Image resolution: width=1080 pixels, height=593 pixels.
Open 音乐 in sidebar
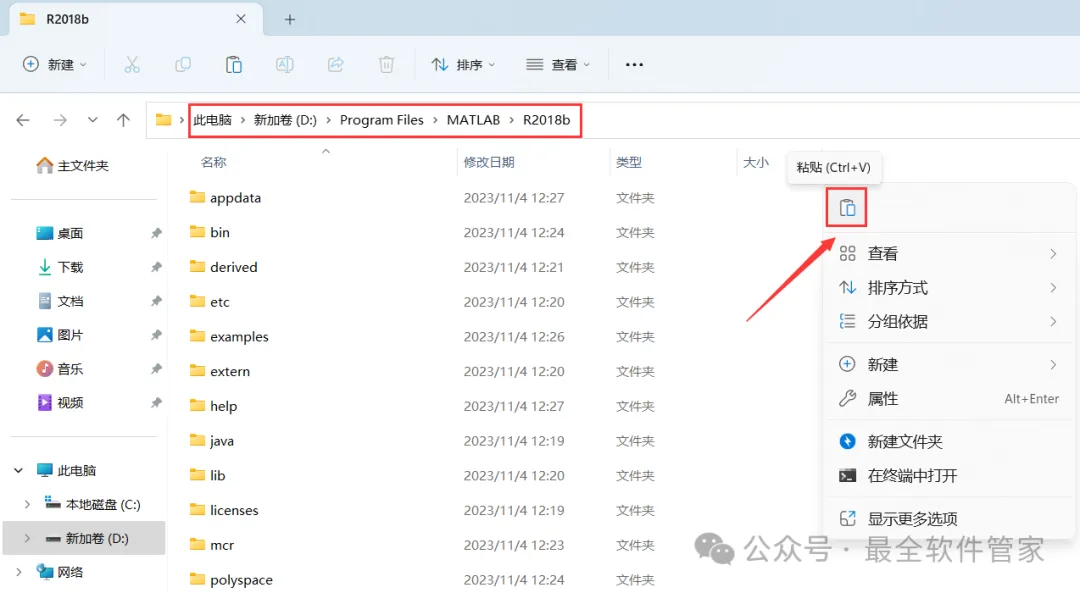(x=59, y=368)
